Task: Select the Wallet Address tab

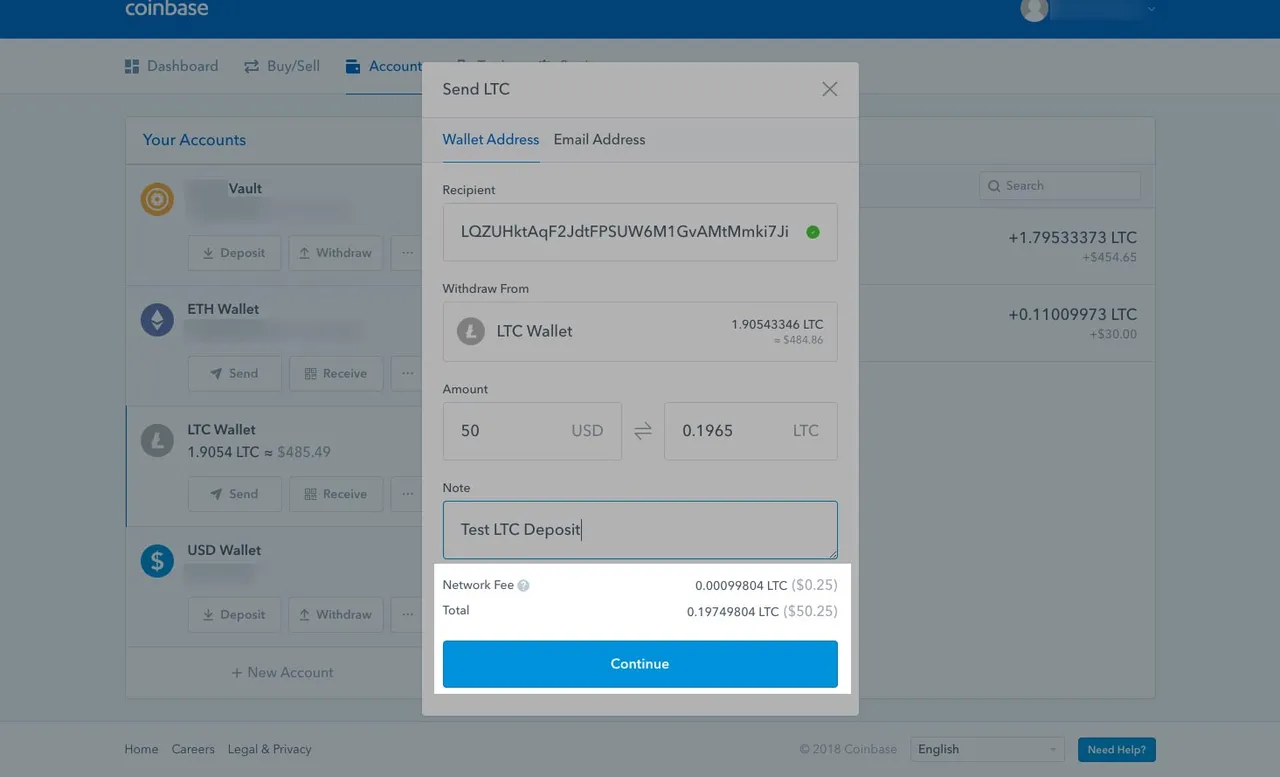Action: [x=491, y=140]
